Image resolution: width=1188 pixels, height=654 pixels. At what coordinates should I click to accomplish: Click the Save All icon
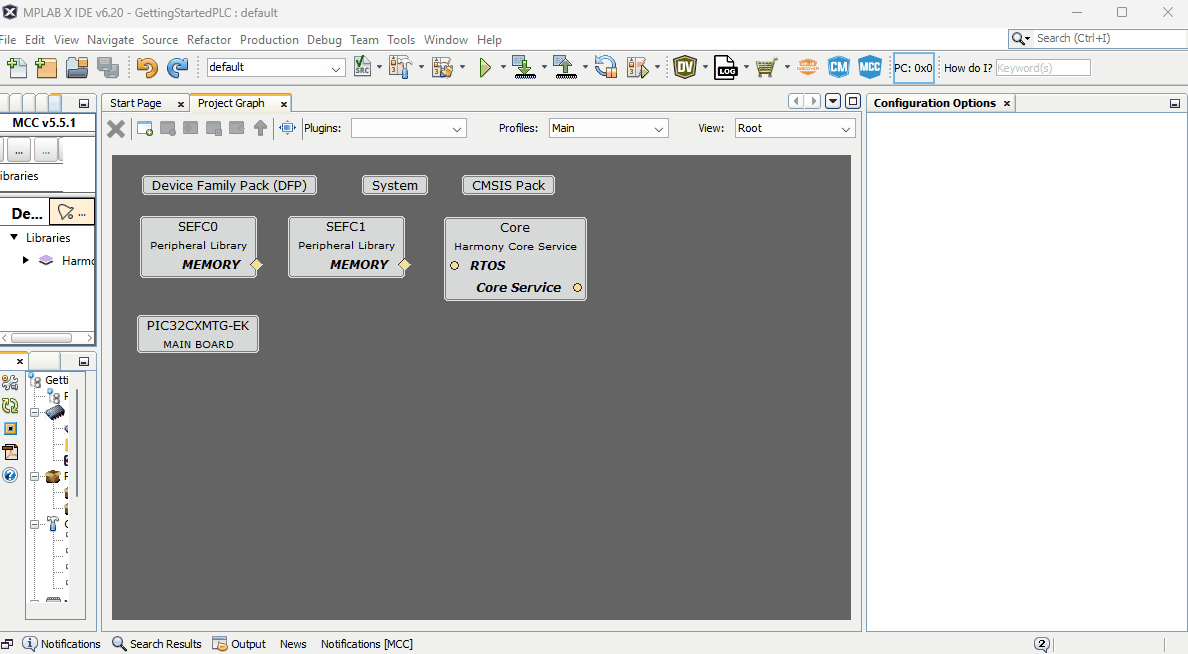(108, 67)
